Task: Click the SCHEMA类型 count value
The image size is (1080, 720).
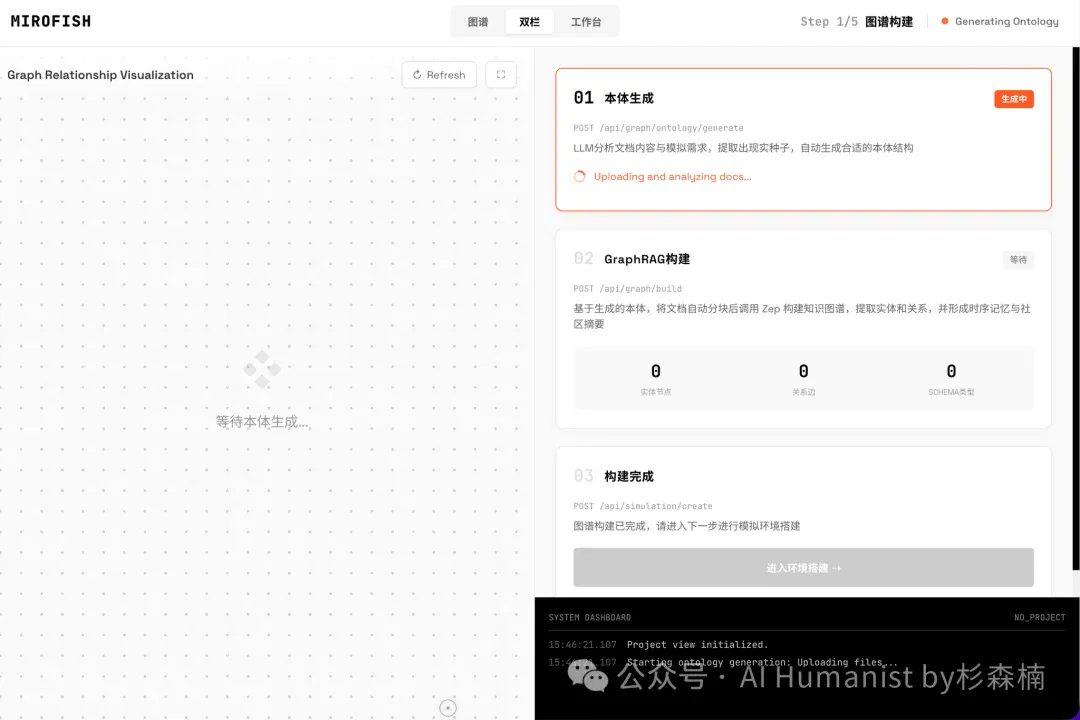Action: click(951, 371)
